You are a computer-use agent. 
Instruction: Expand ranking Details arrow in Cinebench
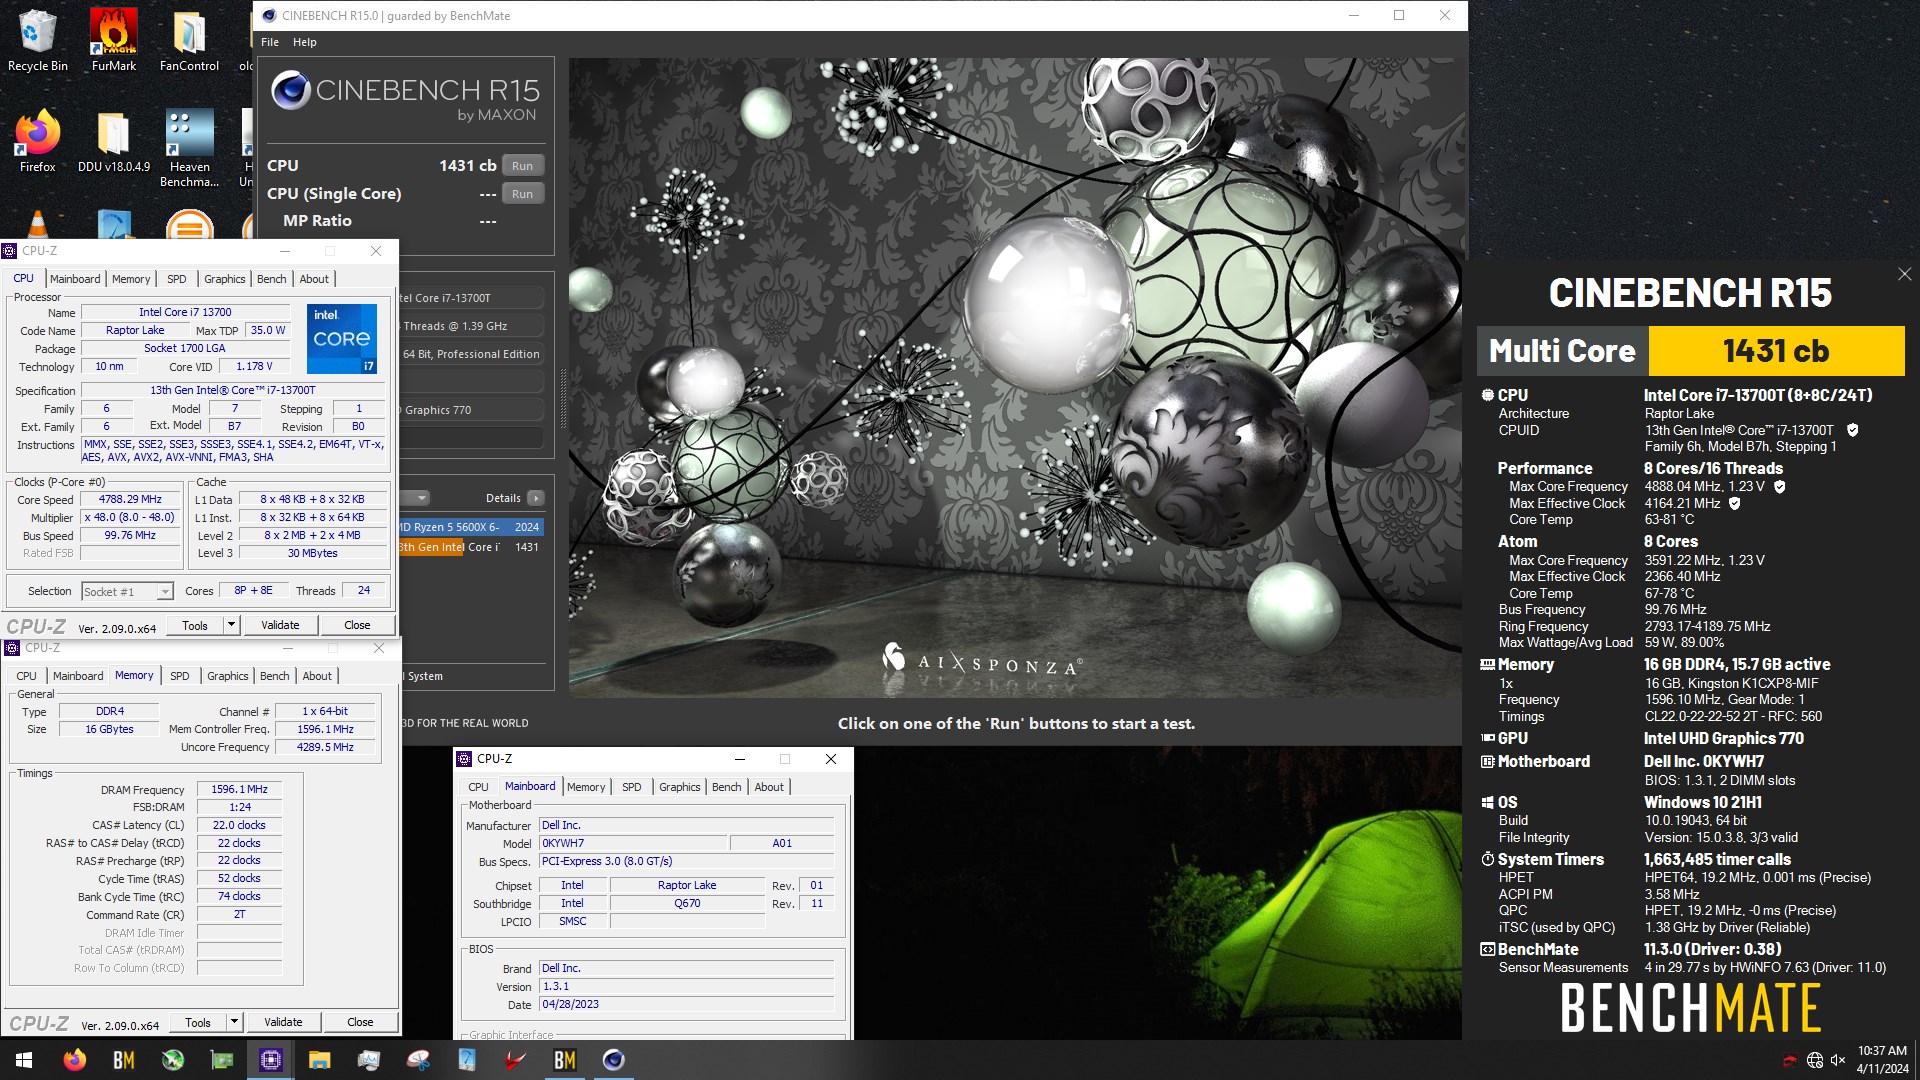point(536,498)
